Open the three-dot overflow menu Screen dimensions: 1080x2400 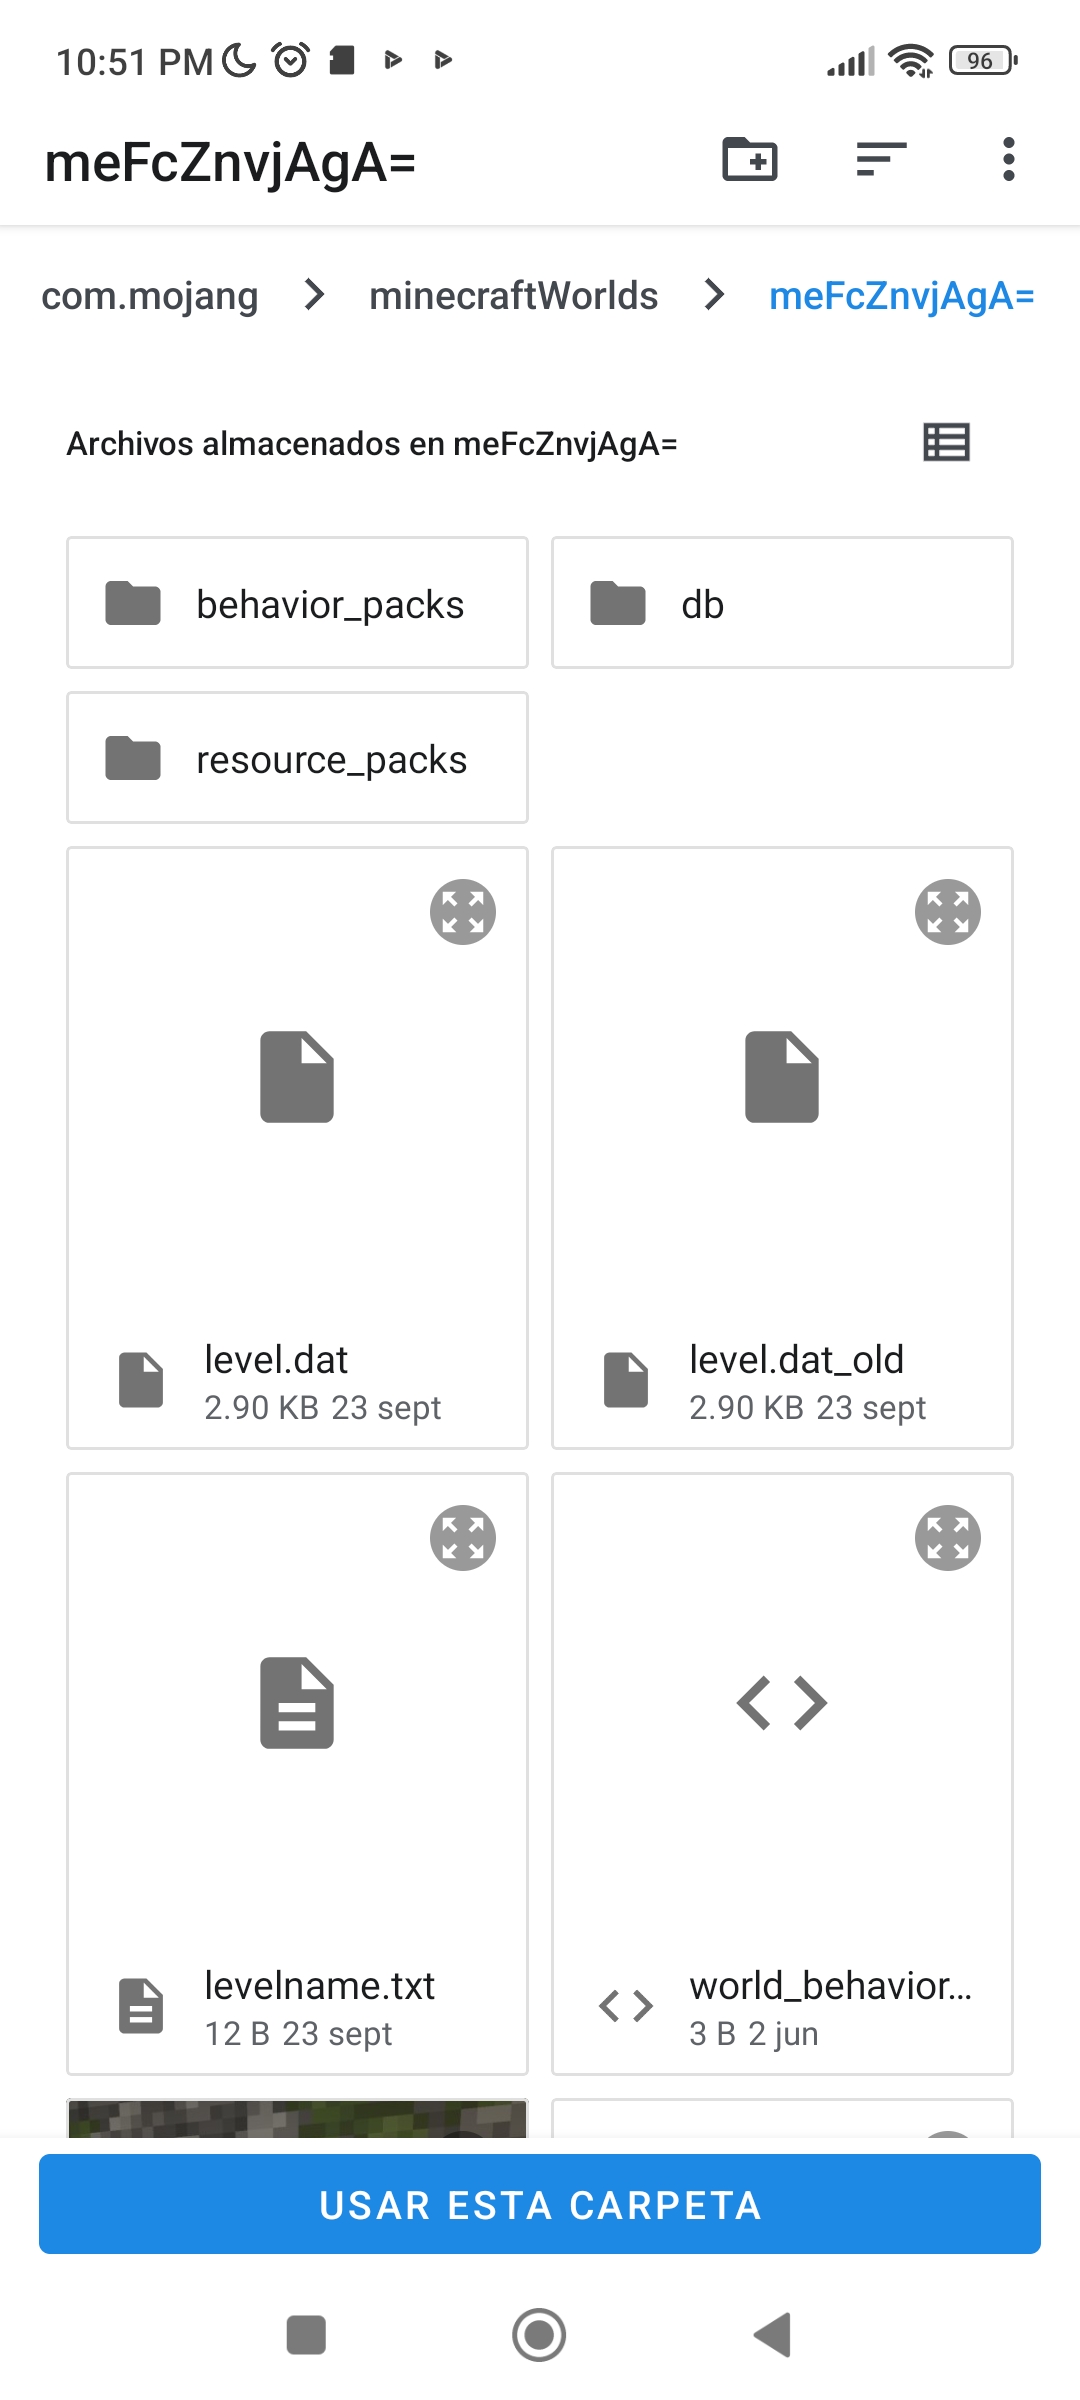1008,160
